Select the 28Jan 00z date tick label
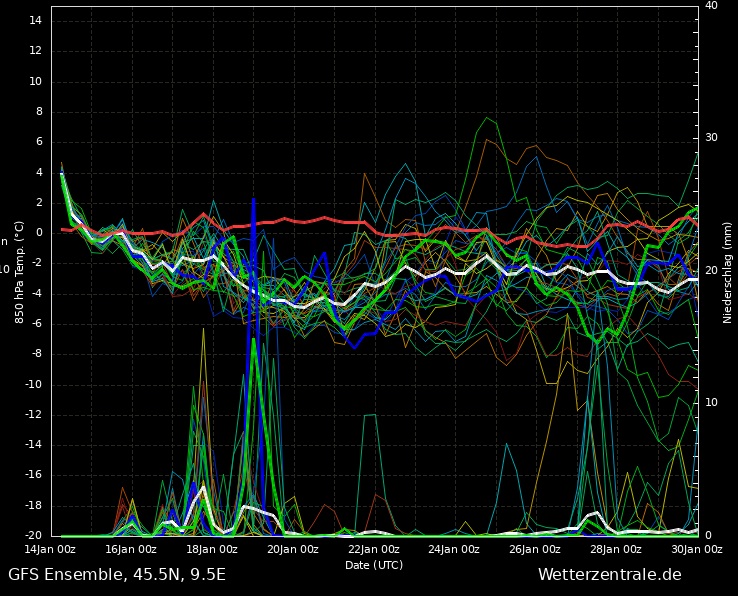This screenshot has width=738, height=596. click(x=616, y=549)
